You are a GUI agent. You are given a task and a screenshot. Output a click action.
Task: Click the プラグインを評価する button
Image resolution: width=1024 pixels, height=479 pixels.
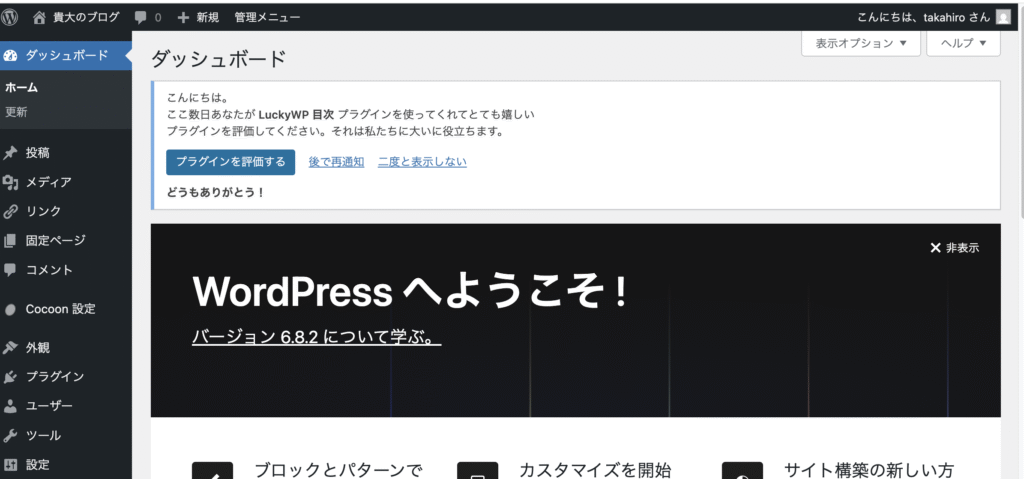(231, 162)
